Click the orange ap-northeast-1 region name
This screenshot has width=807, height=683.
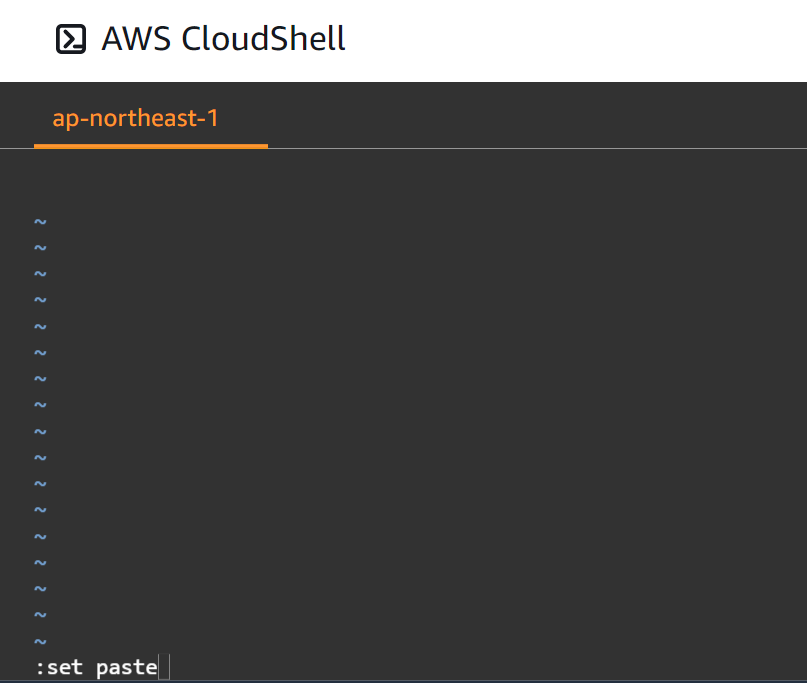[x=135, y=118]
